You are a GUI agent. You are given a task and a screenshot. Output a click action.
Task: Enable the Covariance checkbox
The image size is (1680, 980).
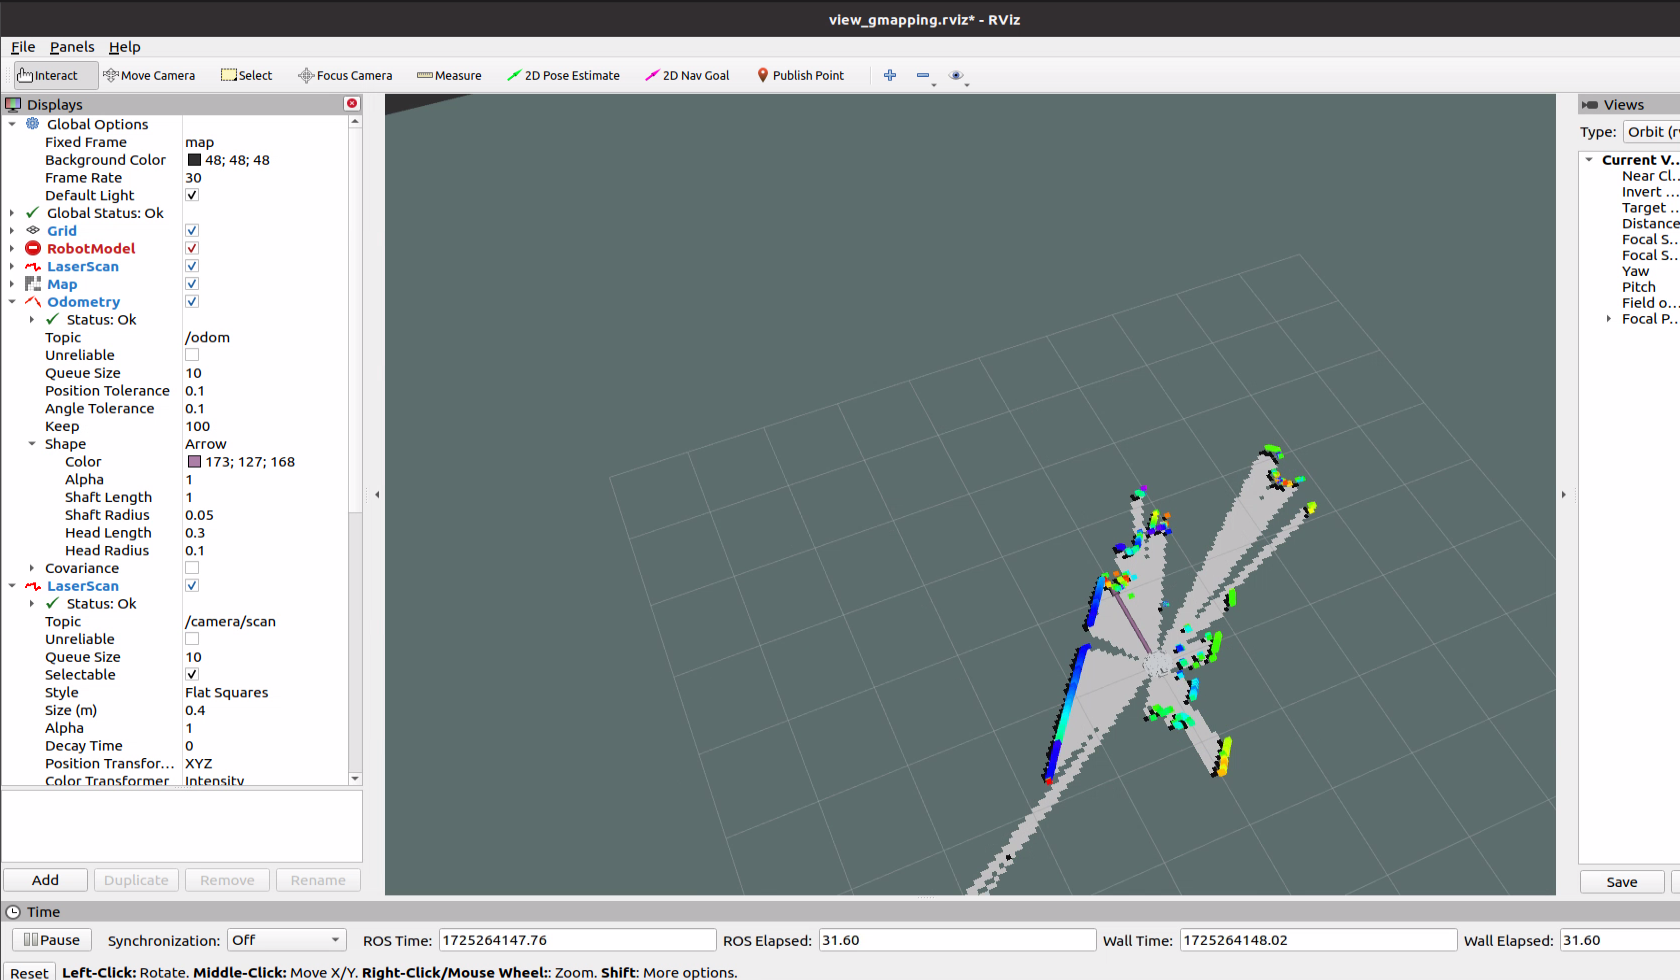(x=192, y=568)
